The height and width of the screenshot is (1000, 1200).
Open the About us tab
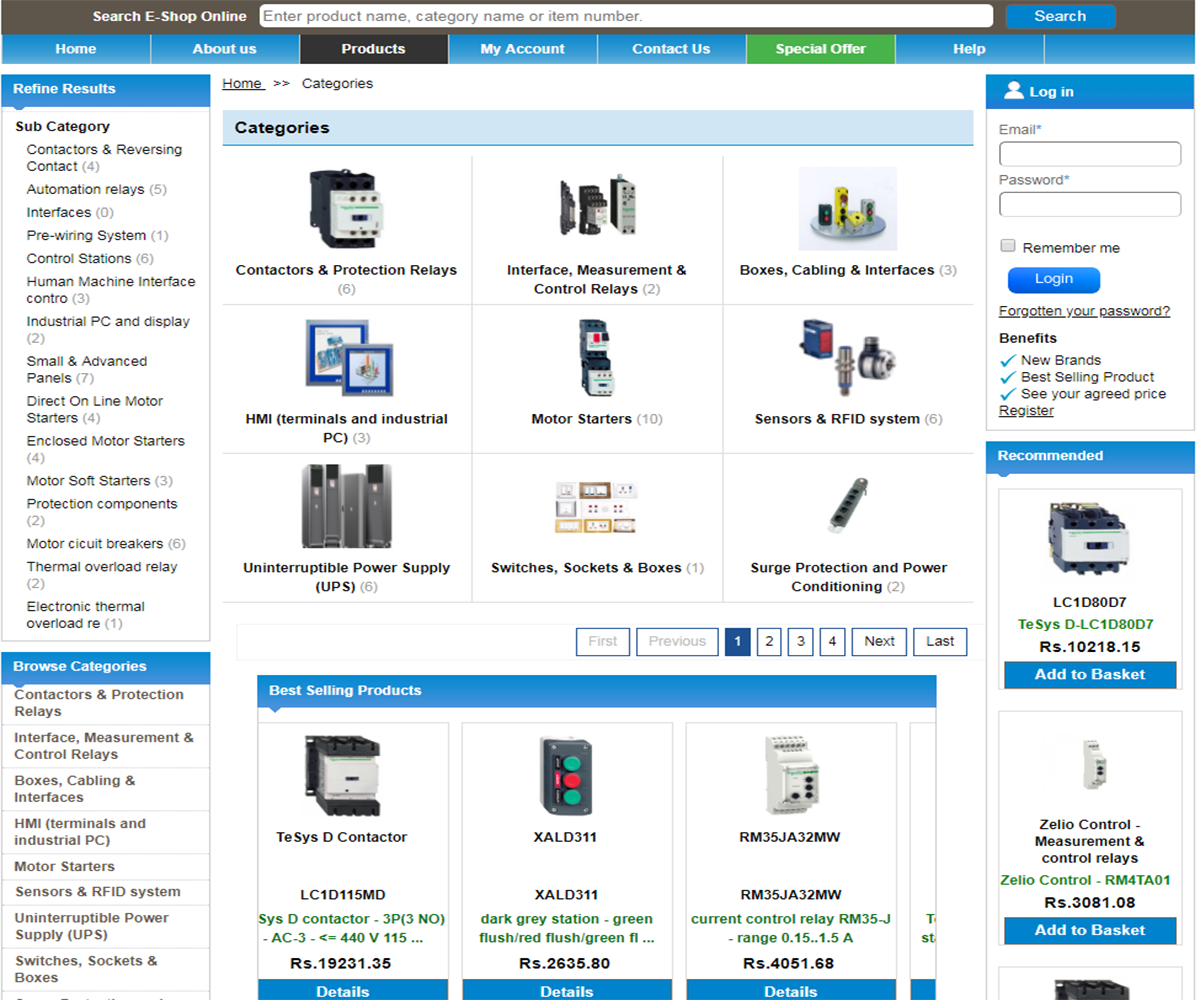(225, 49)
